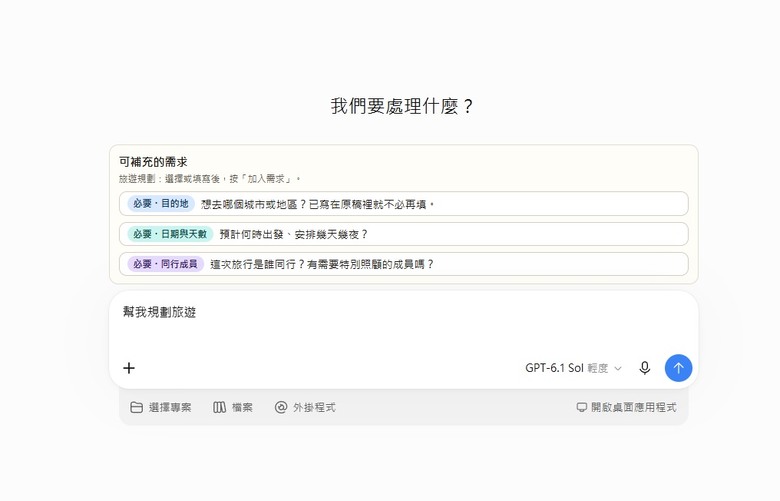Click the 旅遊規劃 hint line
The image size is (780, 501).
tap(210, 179)
